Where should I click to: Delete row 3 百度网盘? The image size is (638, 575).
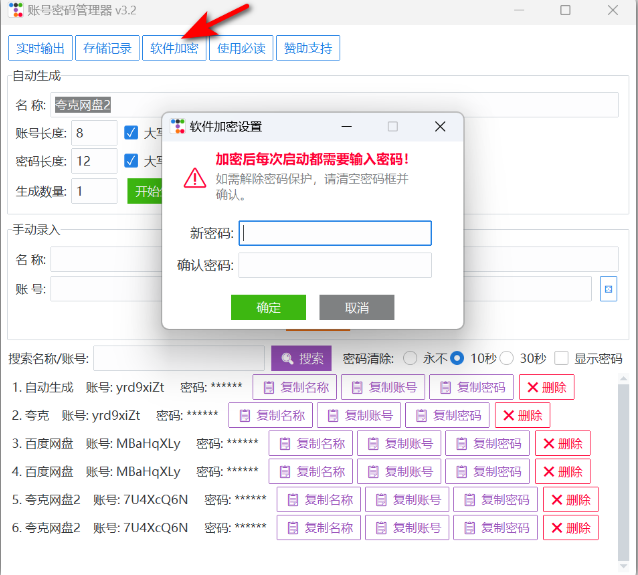(x=563, y=443)
